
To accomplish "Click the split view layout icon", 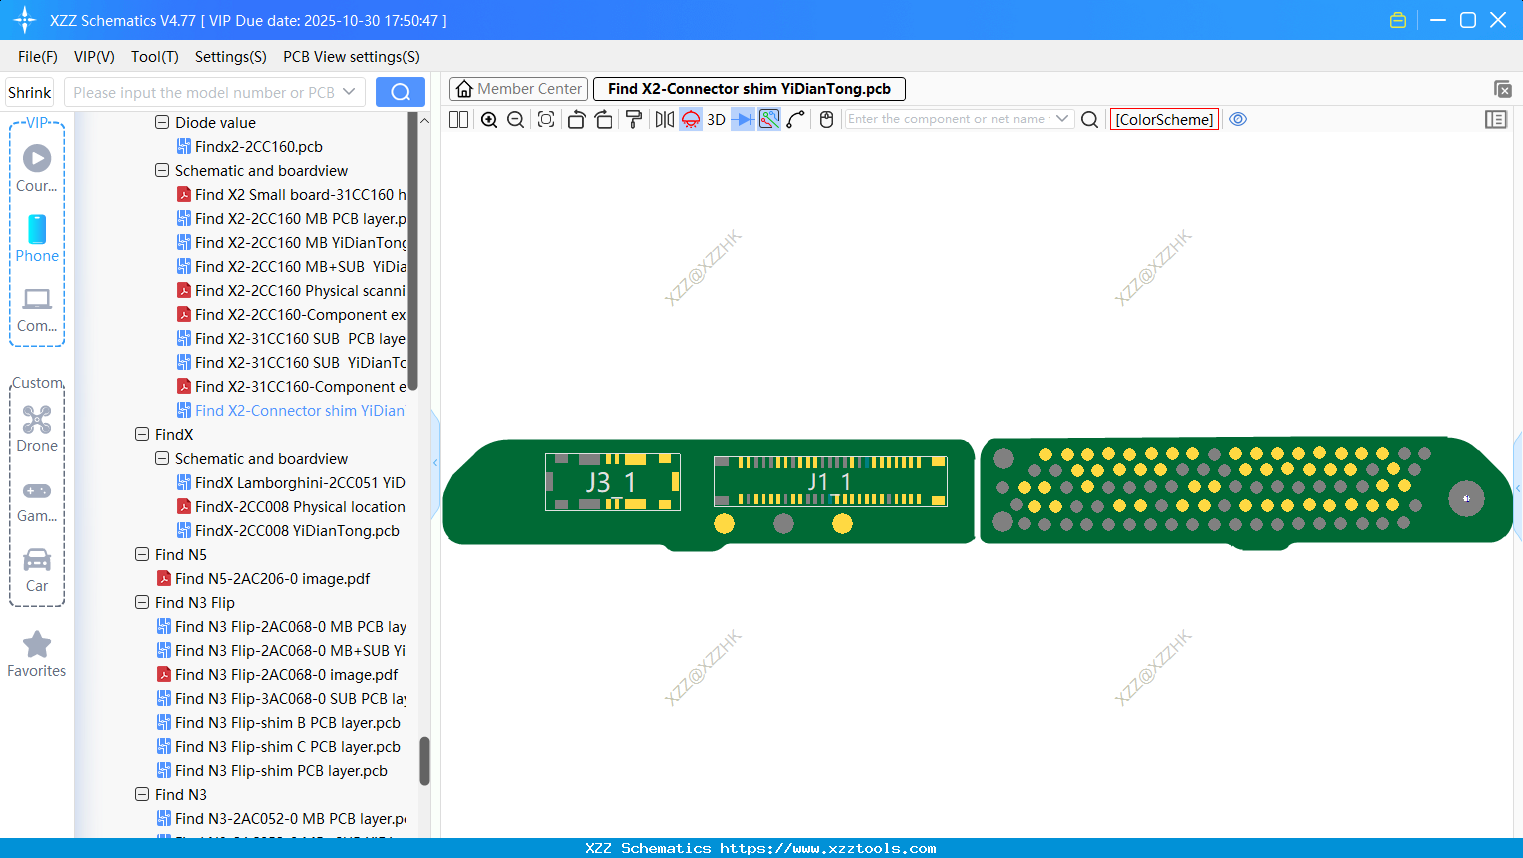I will [x=458, y=119].
